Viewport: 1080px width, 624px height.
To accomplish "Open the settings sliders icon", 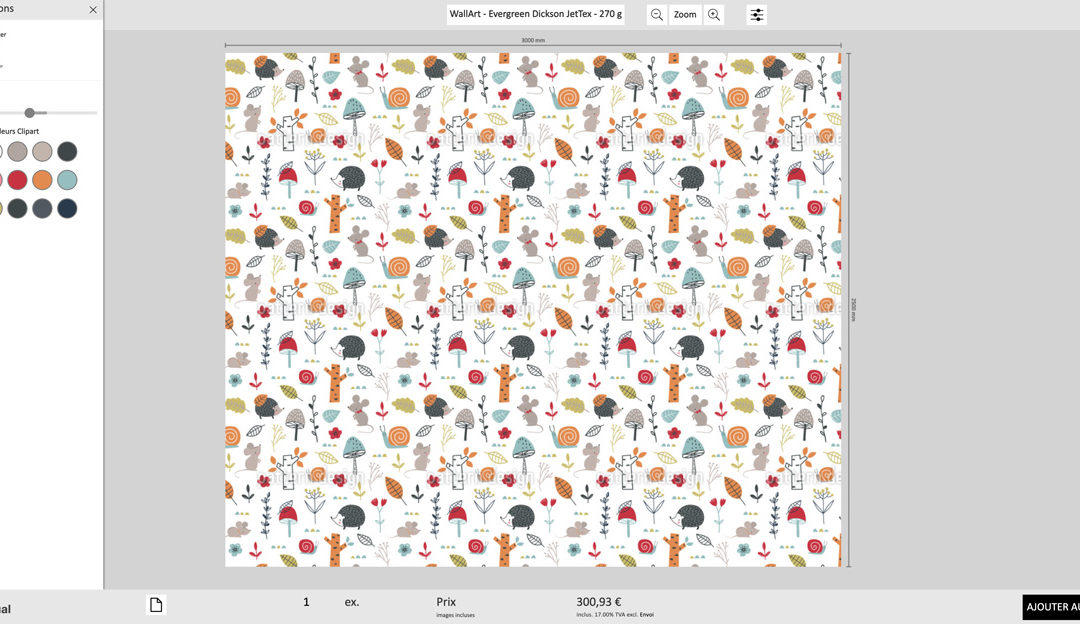I will [x=757, y=15].
